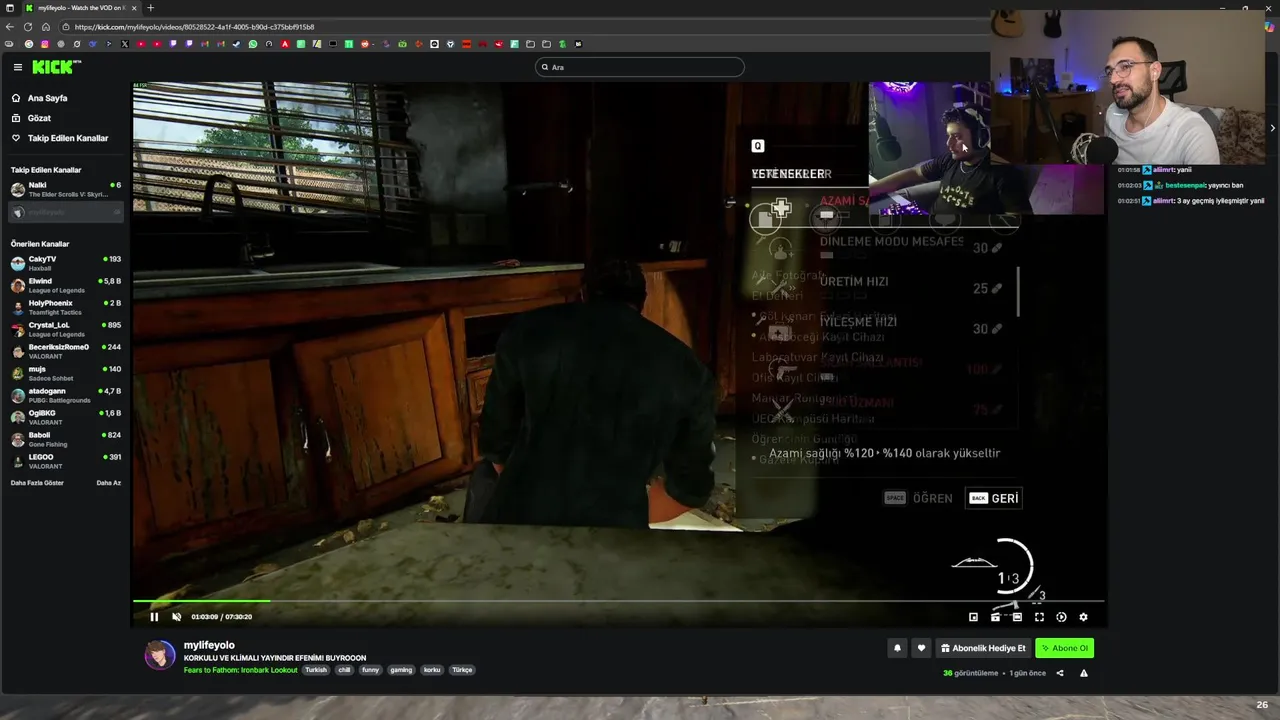Open a new browser tab
This screenshot has height=720, width=1280.
150,8
